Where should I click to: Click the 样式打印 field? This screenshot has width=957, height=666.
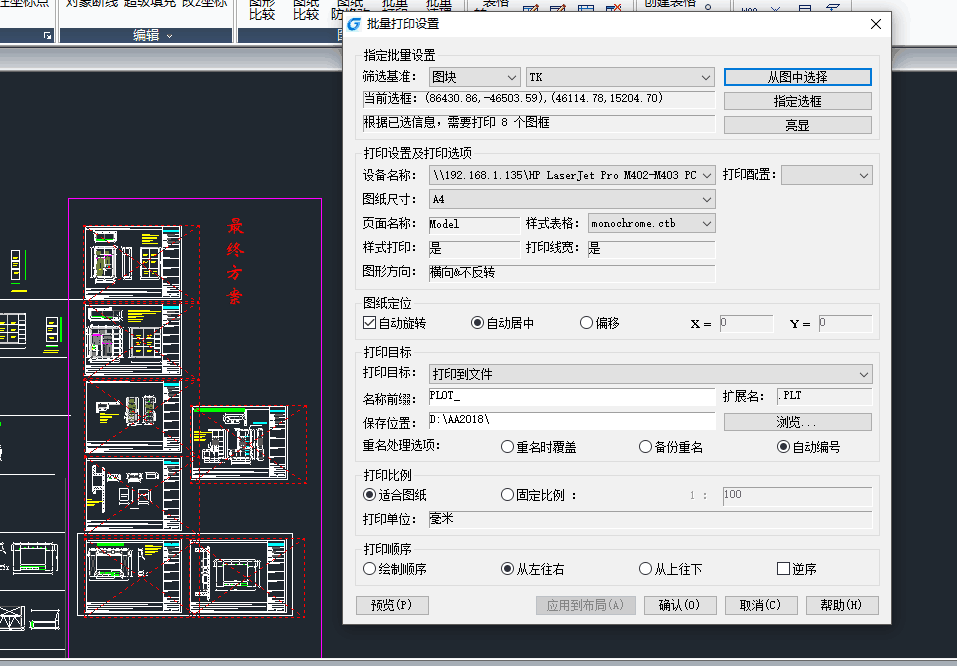pyautogui.click(x=474, y=248)
